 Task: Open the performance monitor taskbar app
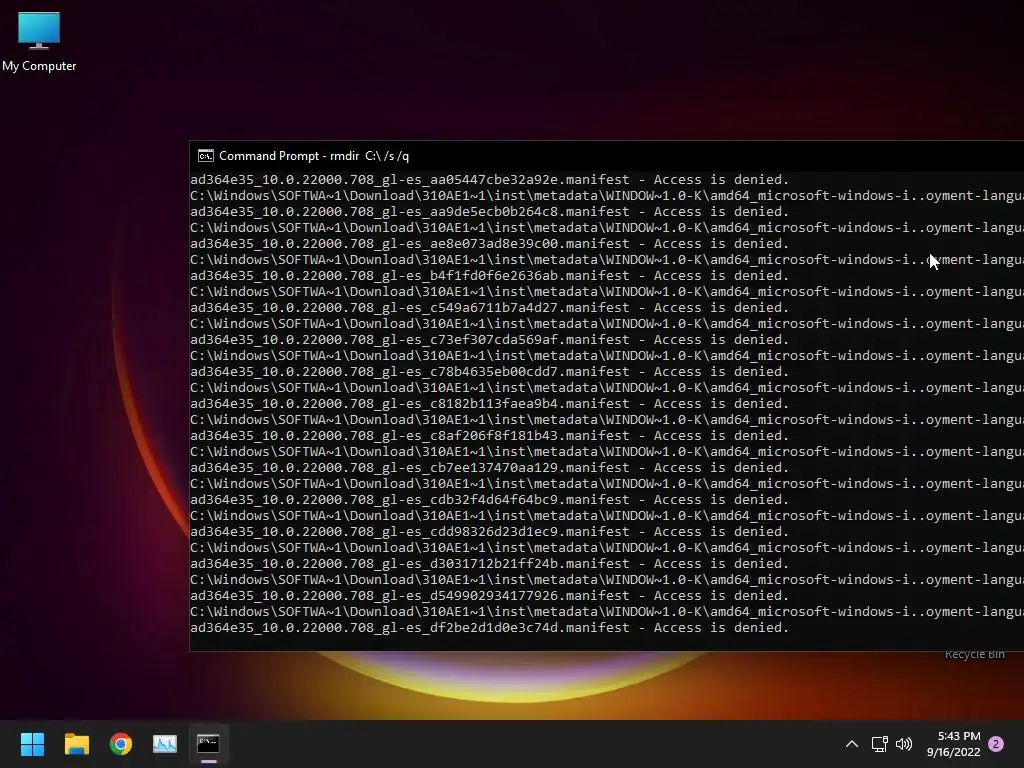pos(165,744)
